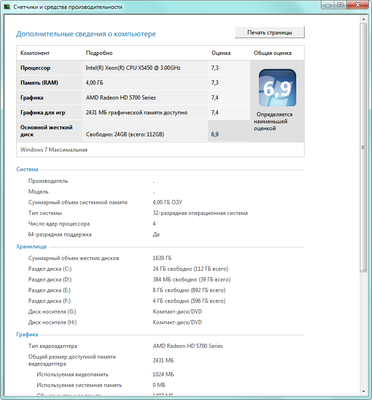Select the Процессор row label
This screenshot has width=372, height=400.
35,68
